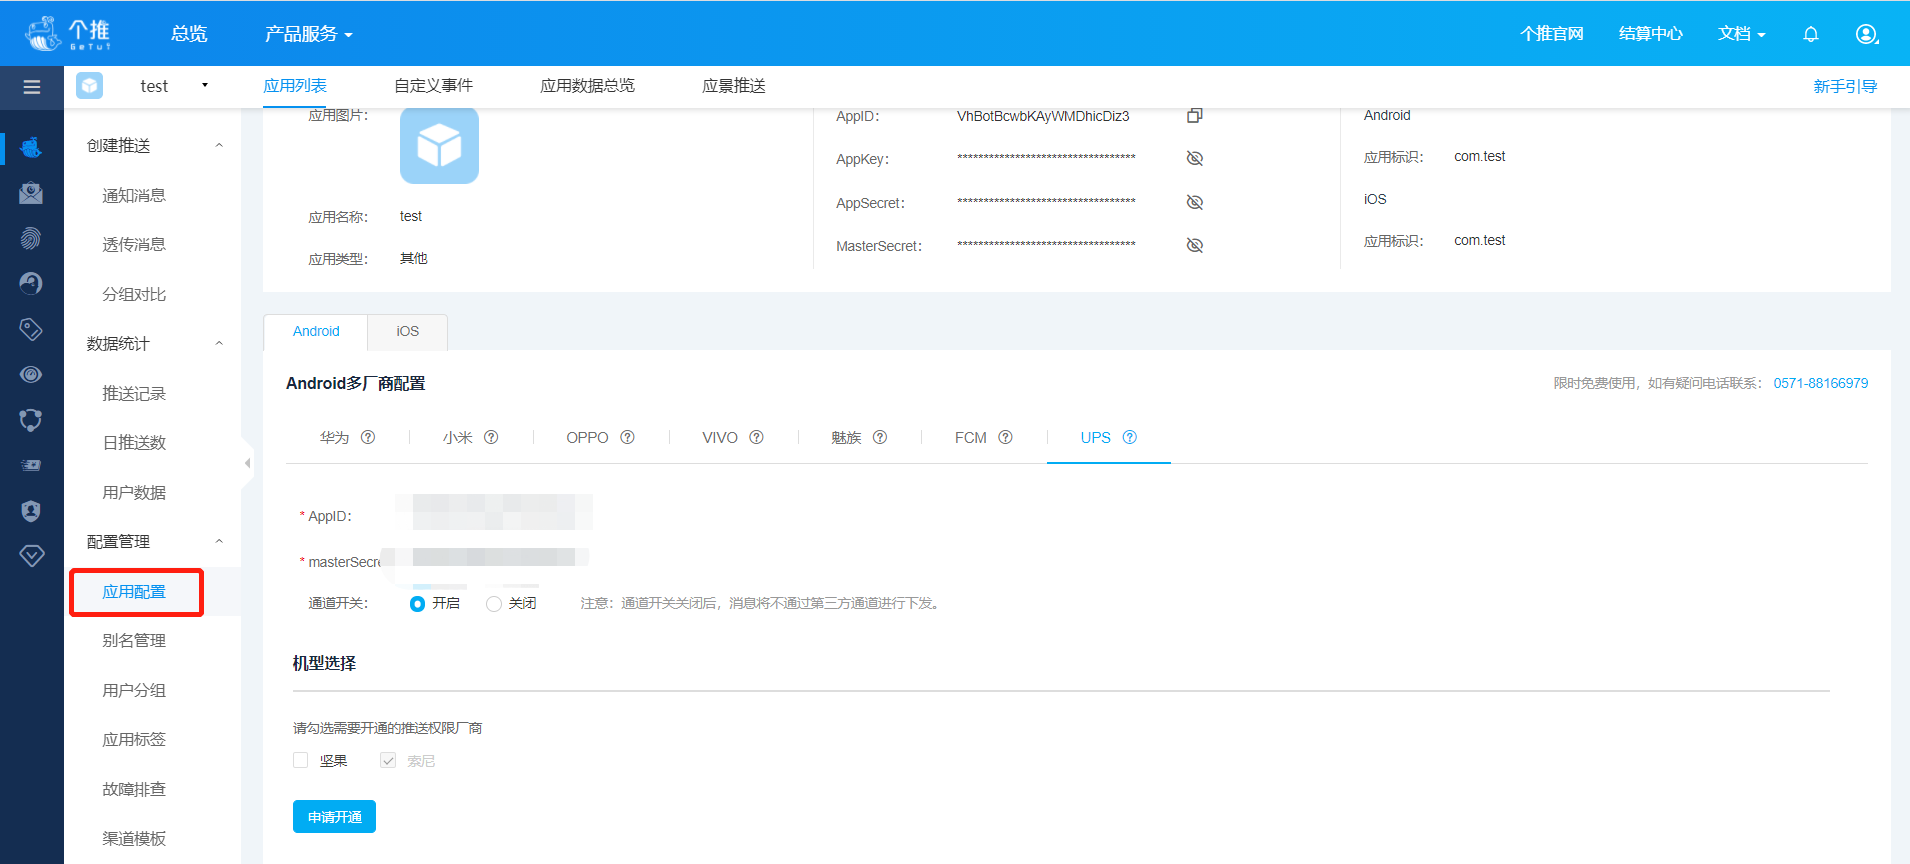The image size is (1910, 864).
Task: Toggle the hamburger menu icon
Action: click(32, 87)
